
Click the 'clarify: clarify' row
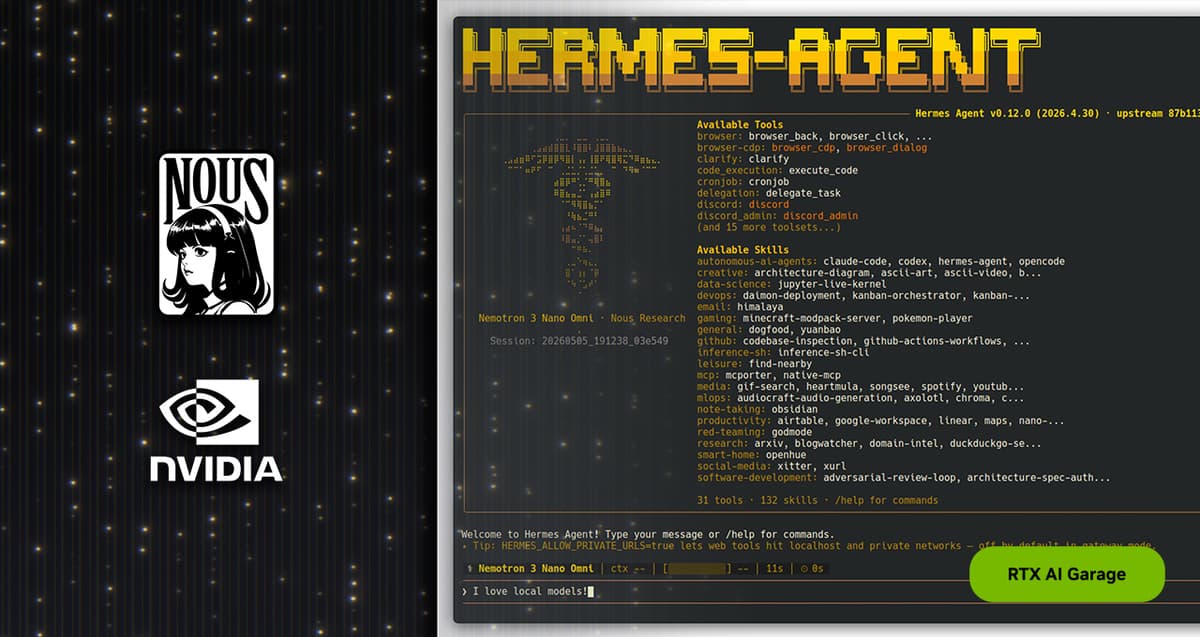743,159
